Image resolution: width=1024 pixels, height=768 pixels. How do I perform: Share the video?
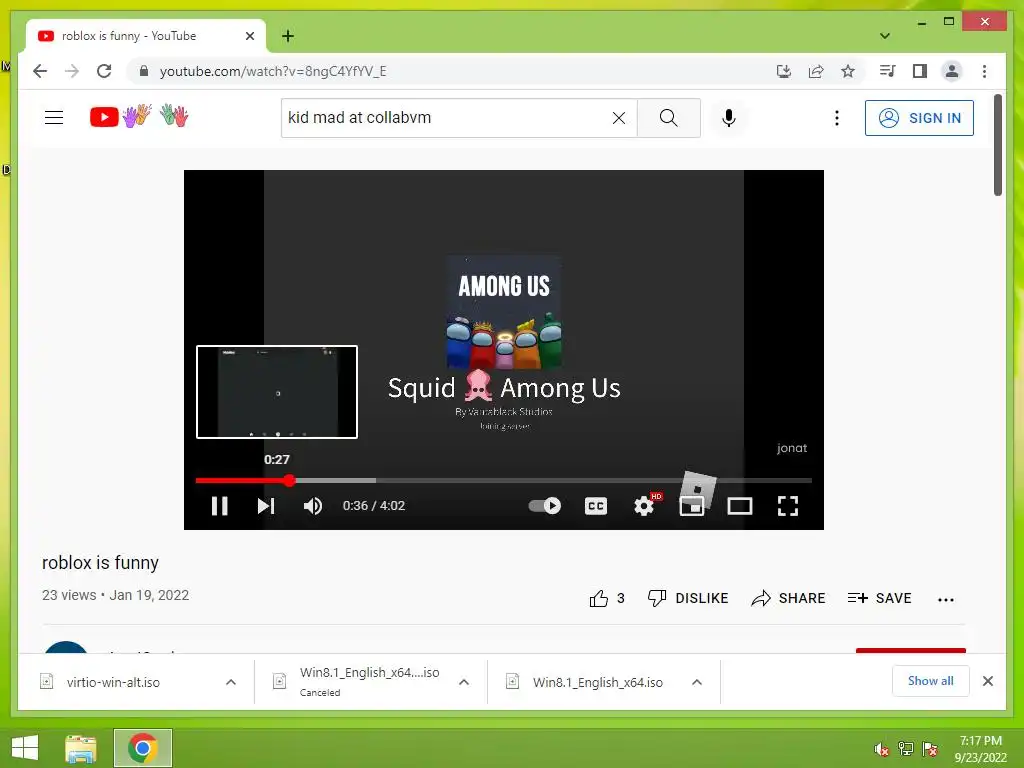pos(788,598)
